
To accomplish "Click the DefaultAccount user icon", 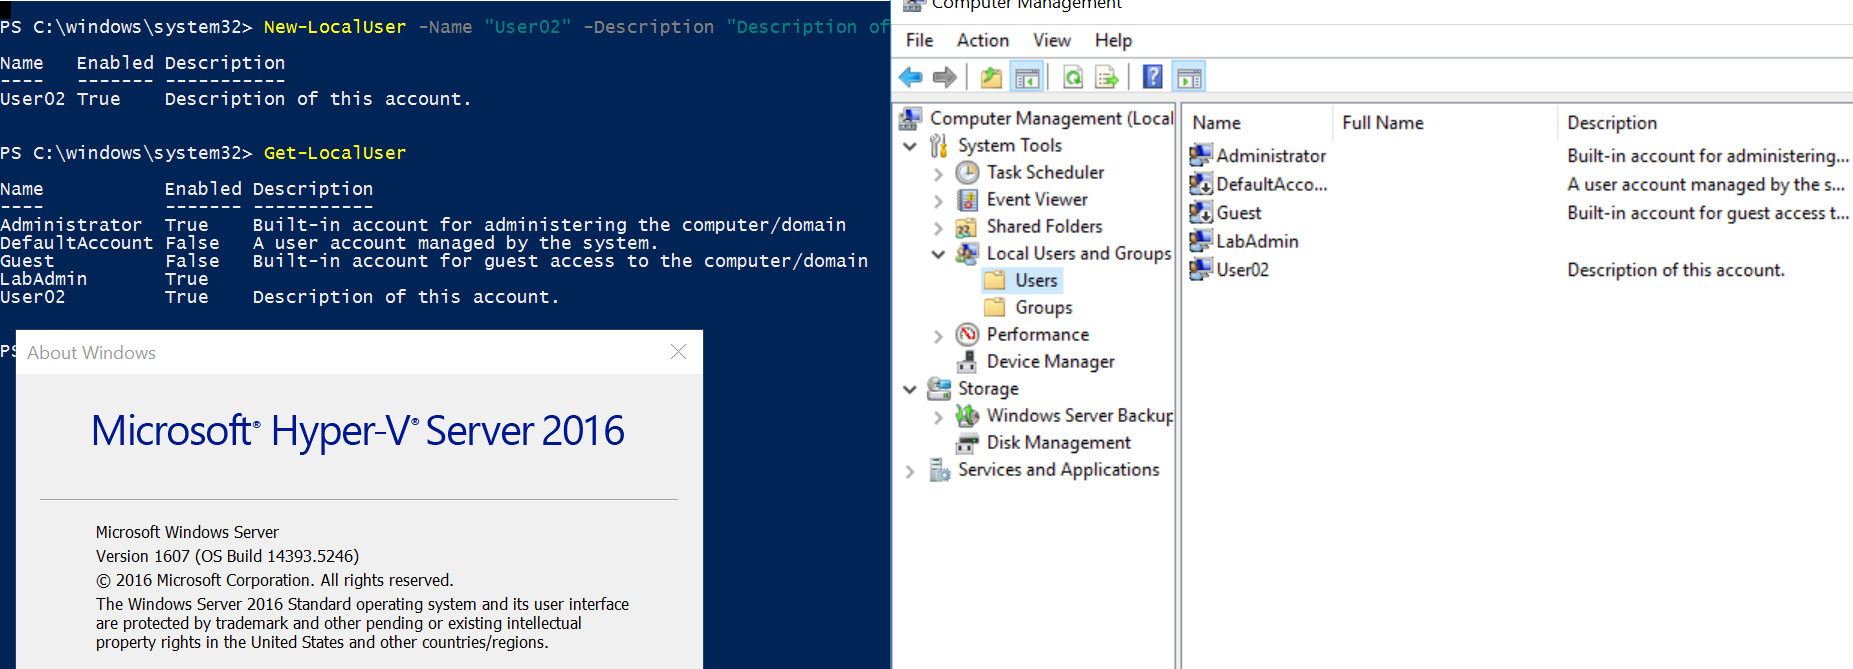I will pyautogui.click(x=1201, y=184).
